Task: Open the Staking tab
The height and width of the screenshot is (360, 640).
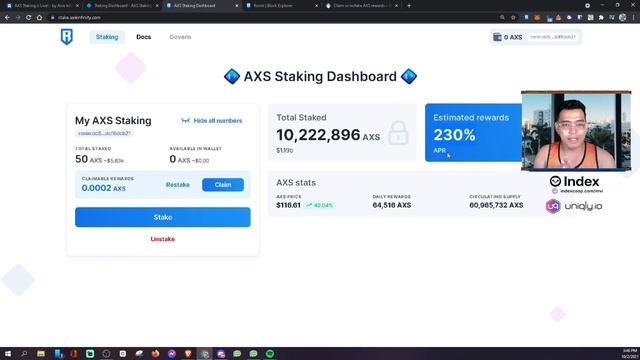Action: [x=107, y=37]
